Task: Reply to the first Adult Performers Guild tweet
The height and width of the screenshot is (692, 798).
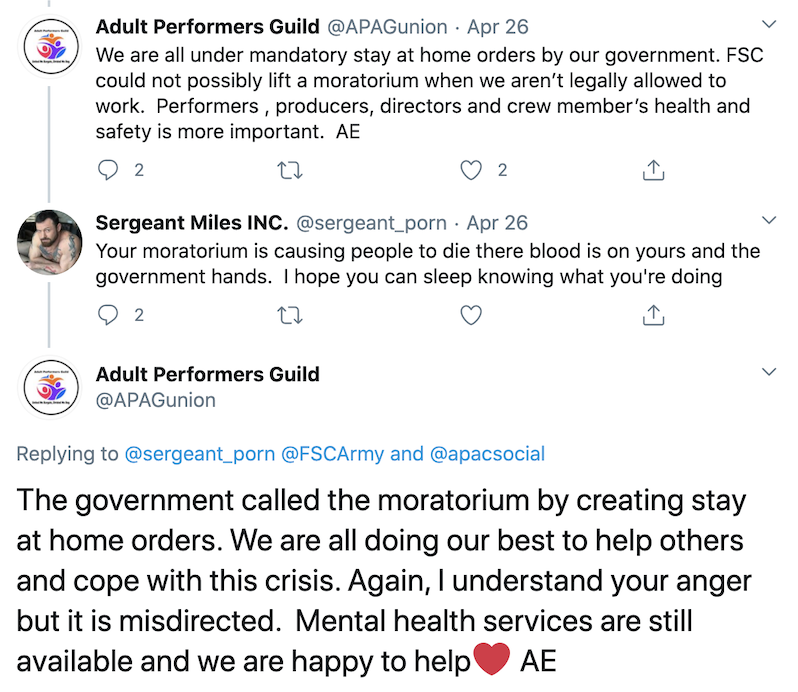Action: click(110, 170)
